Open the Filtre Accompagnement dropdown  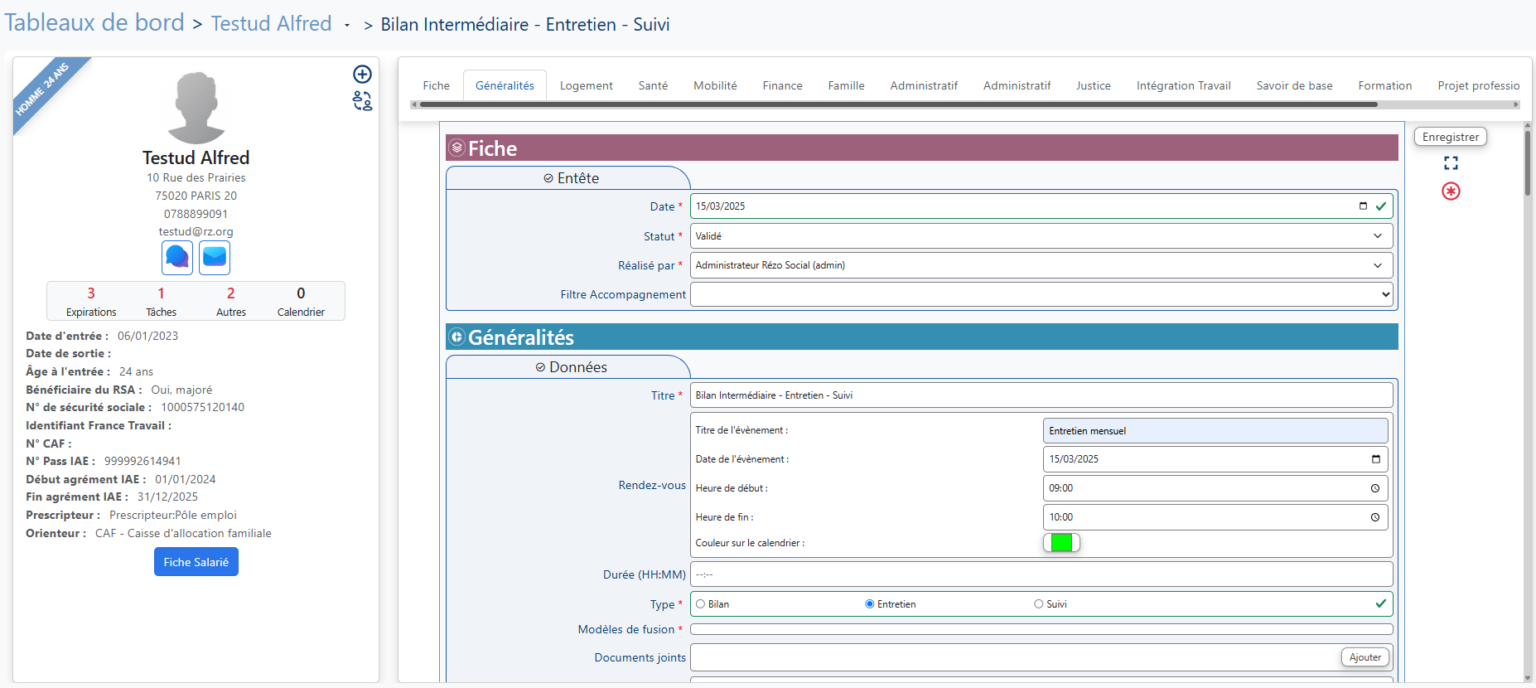(1040, 294)
